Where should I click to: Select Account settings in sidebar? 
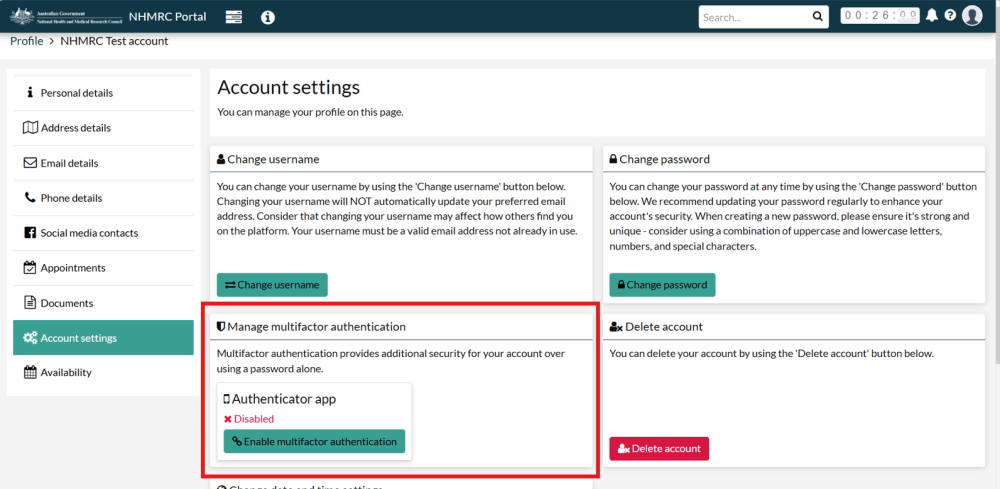point(103,338)
